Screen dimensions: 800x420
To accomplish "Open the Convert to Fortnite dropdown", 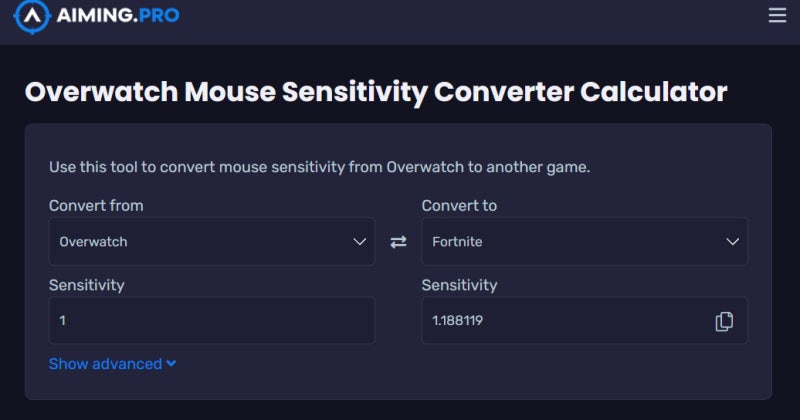I will point(584,242).
